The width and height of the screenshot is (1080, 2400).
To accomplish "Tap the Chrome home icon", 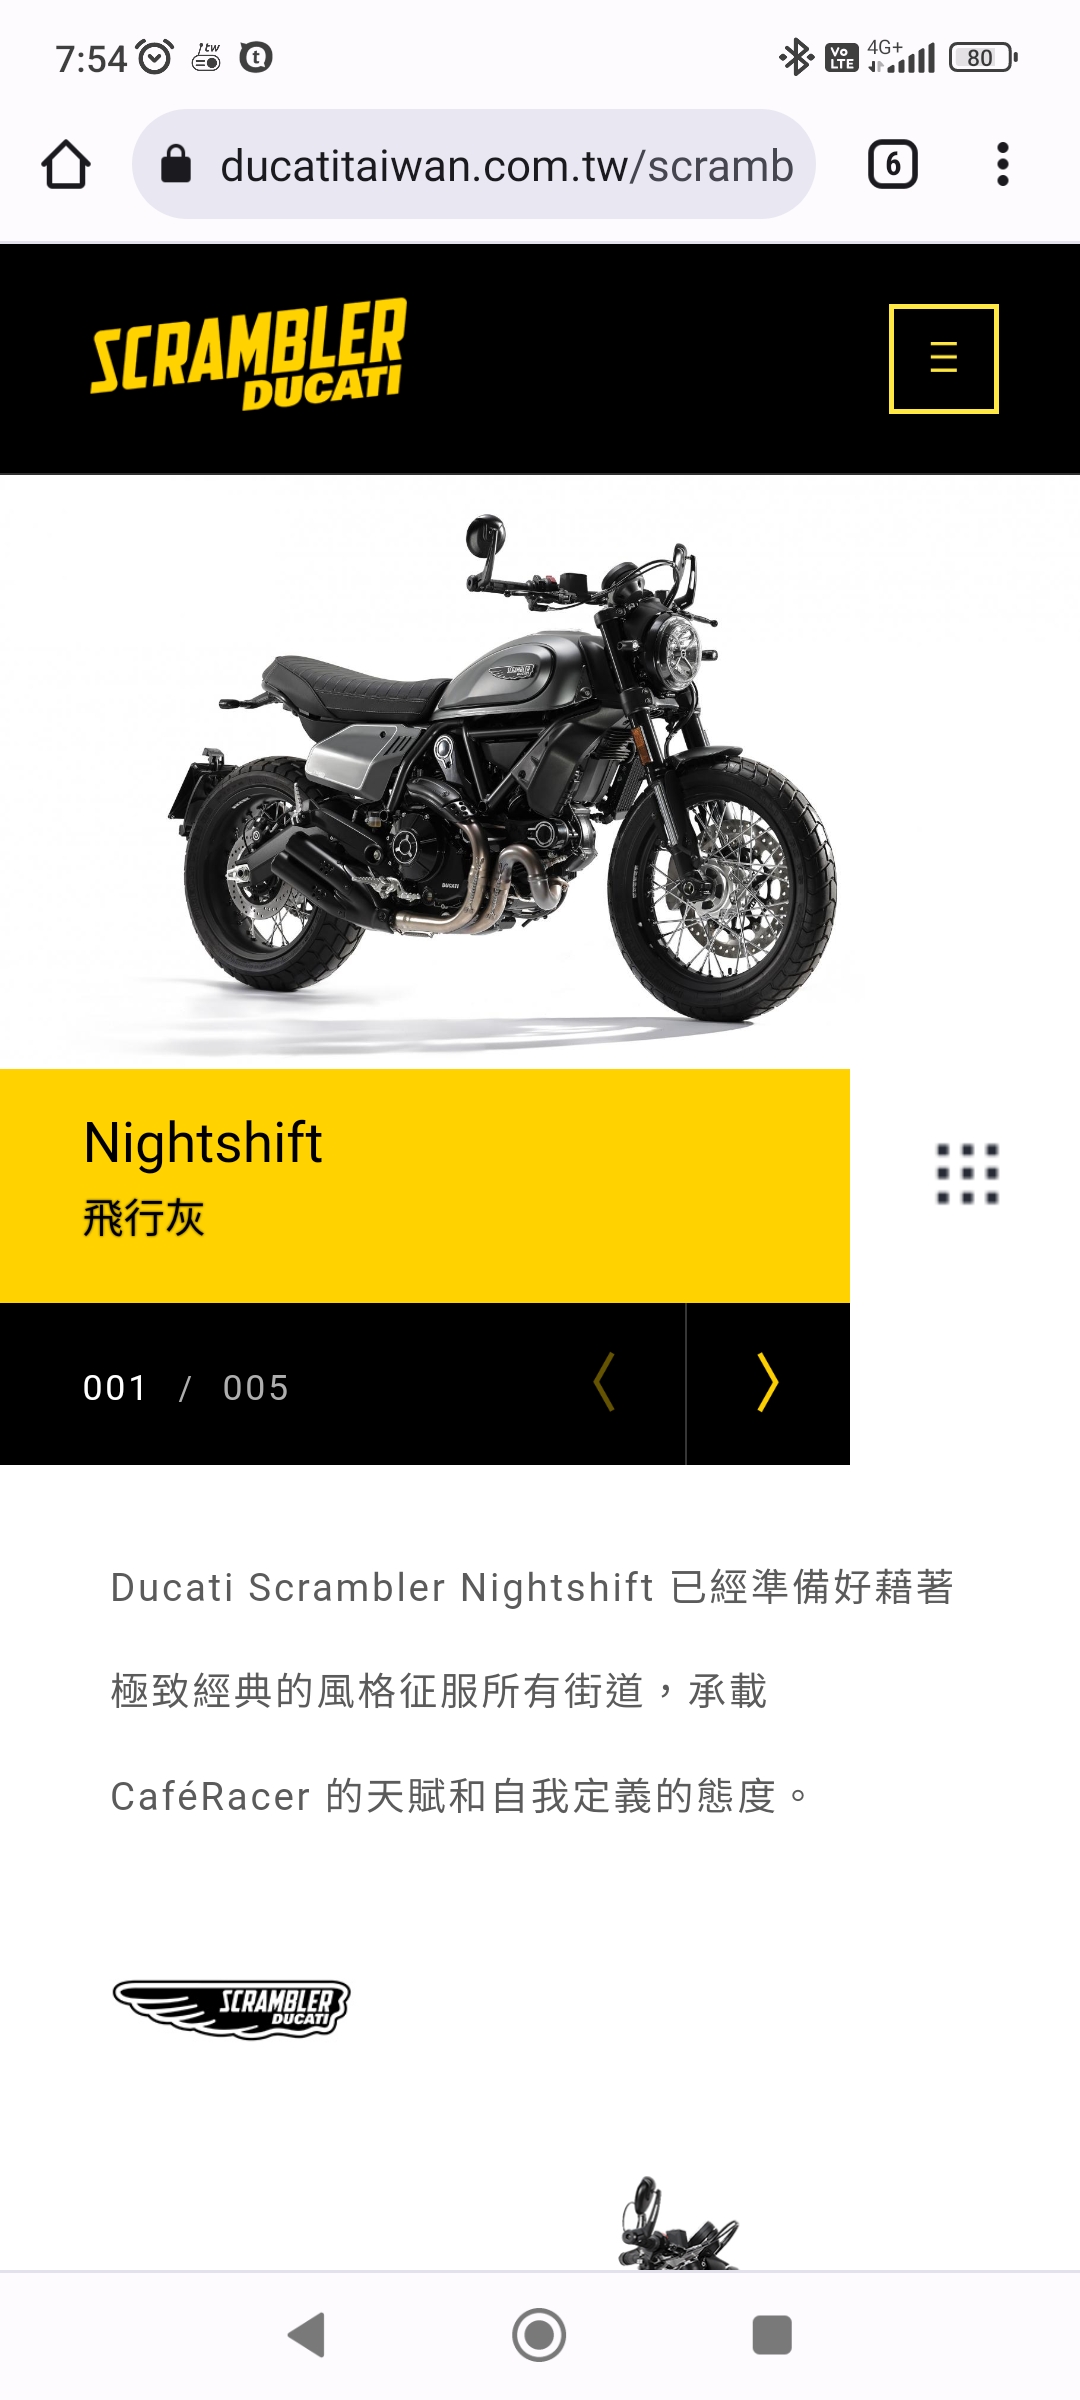I will tap(66, 165).
